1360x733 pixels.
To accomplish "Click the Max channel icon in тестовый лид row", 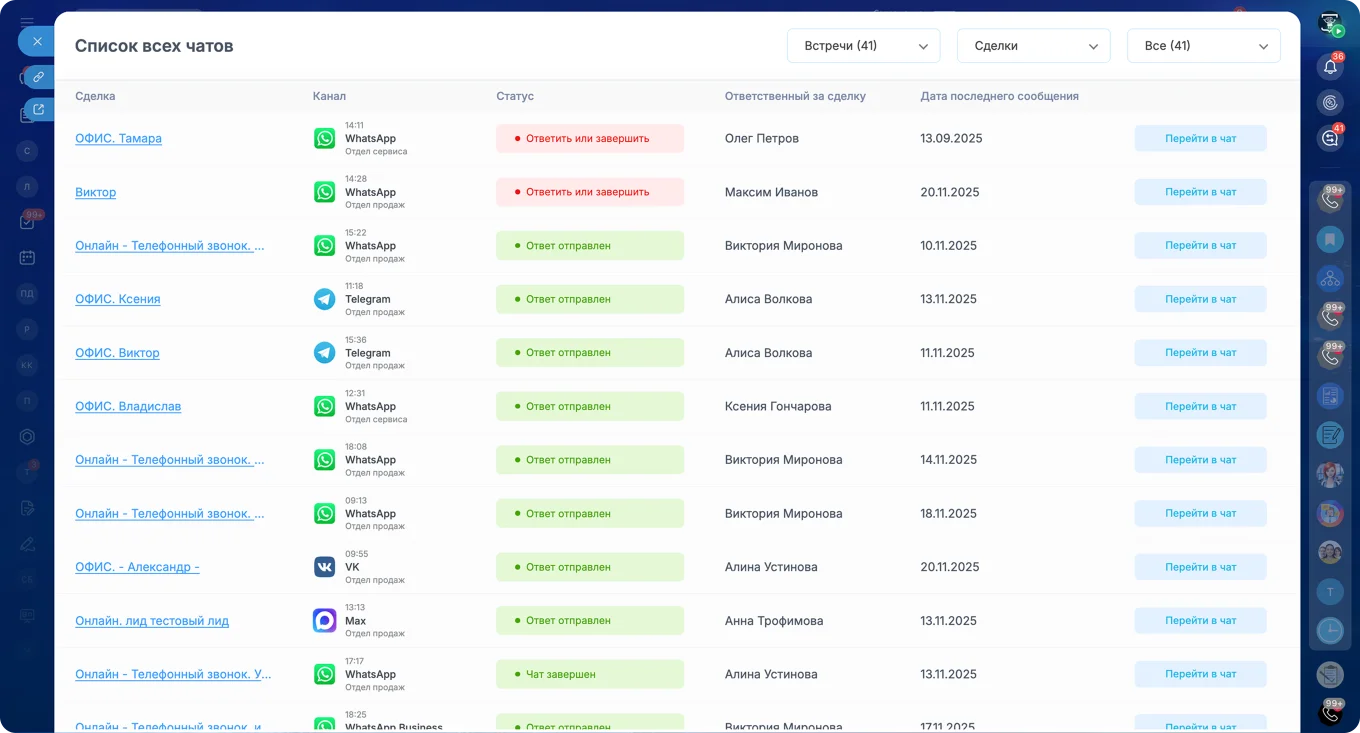I will (x=324, y=621).
